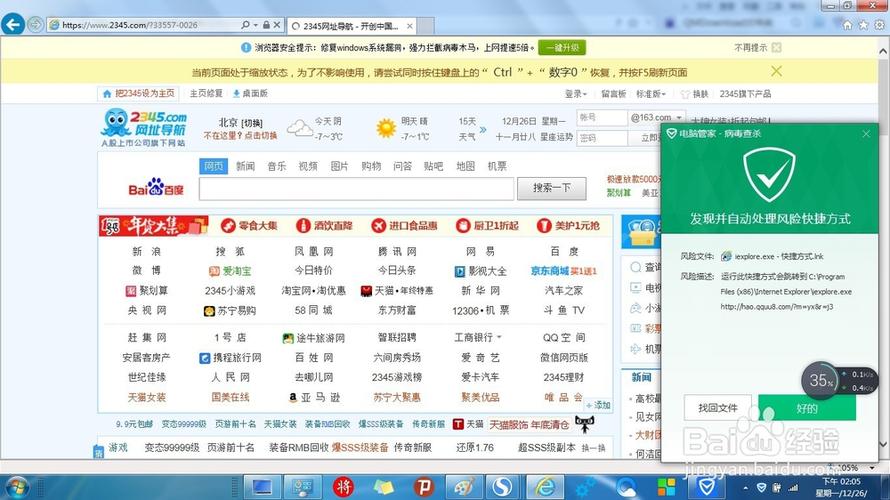Click the 好的 green button
The image size is (890, 500).
tap(807, 408)
